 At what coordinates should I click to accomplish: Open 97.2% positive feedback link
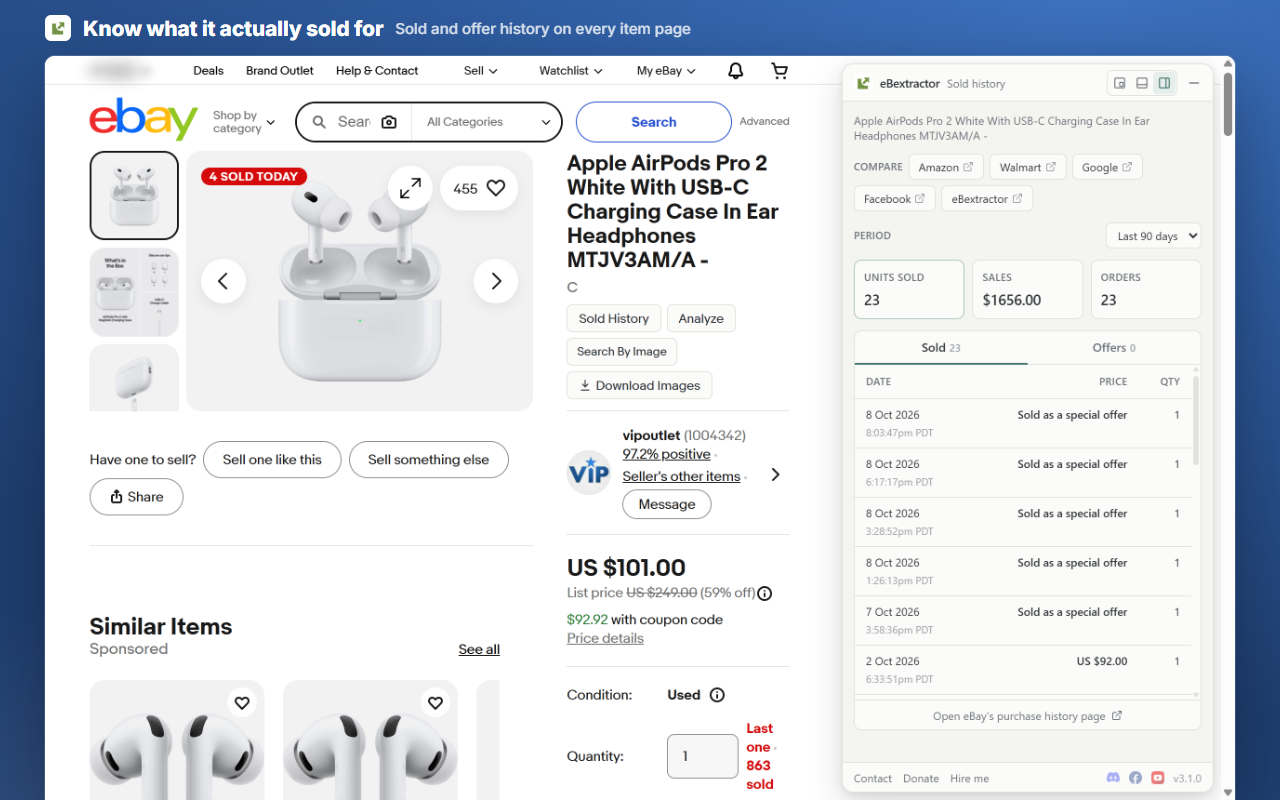point(667,454)
